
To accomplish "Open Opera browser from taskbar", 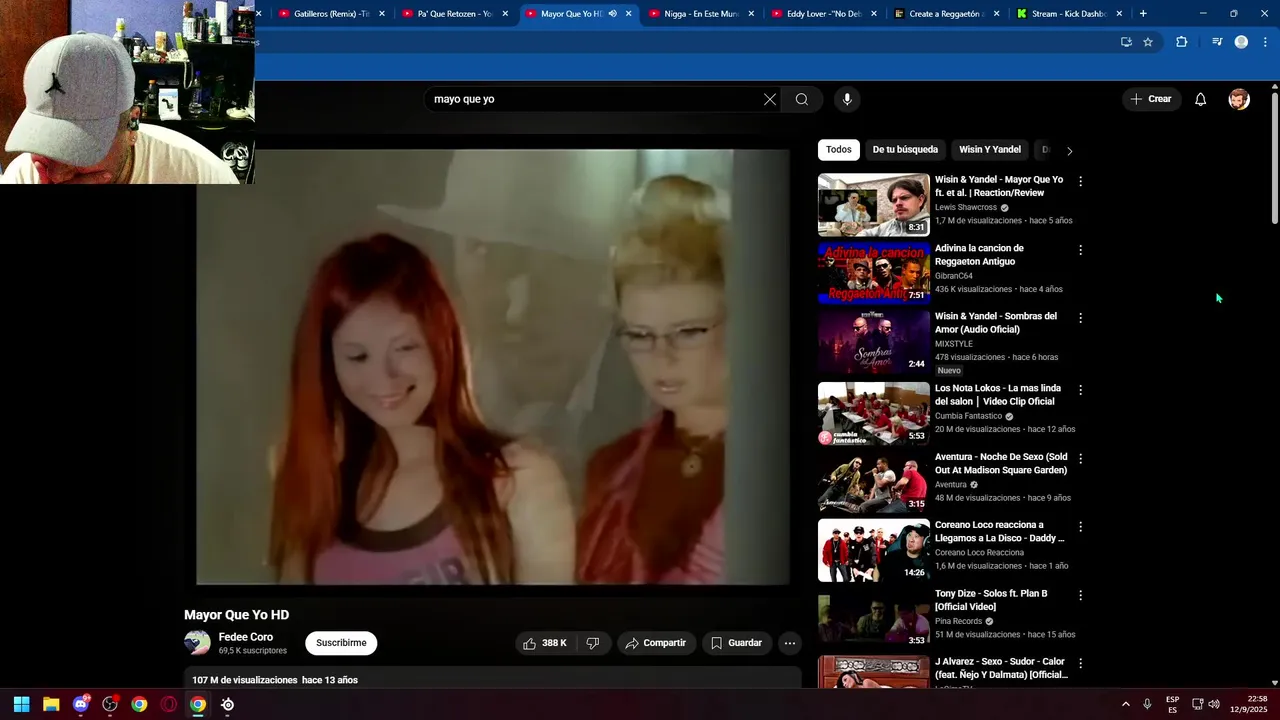I will click(x=169, y=704).
